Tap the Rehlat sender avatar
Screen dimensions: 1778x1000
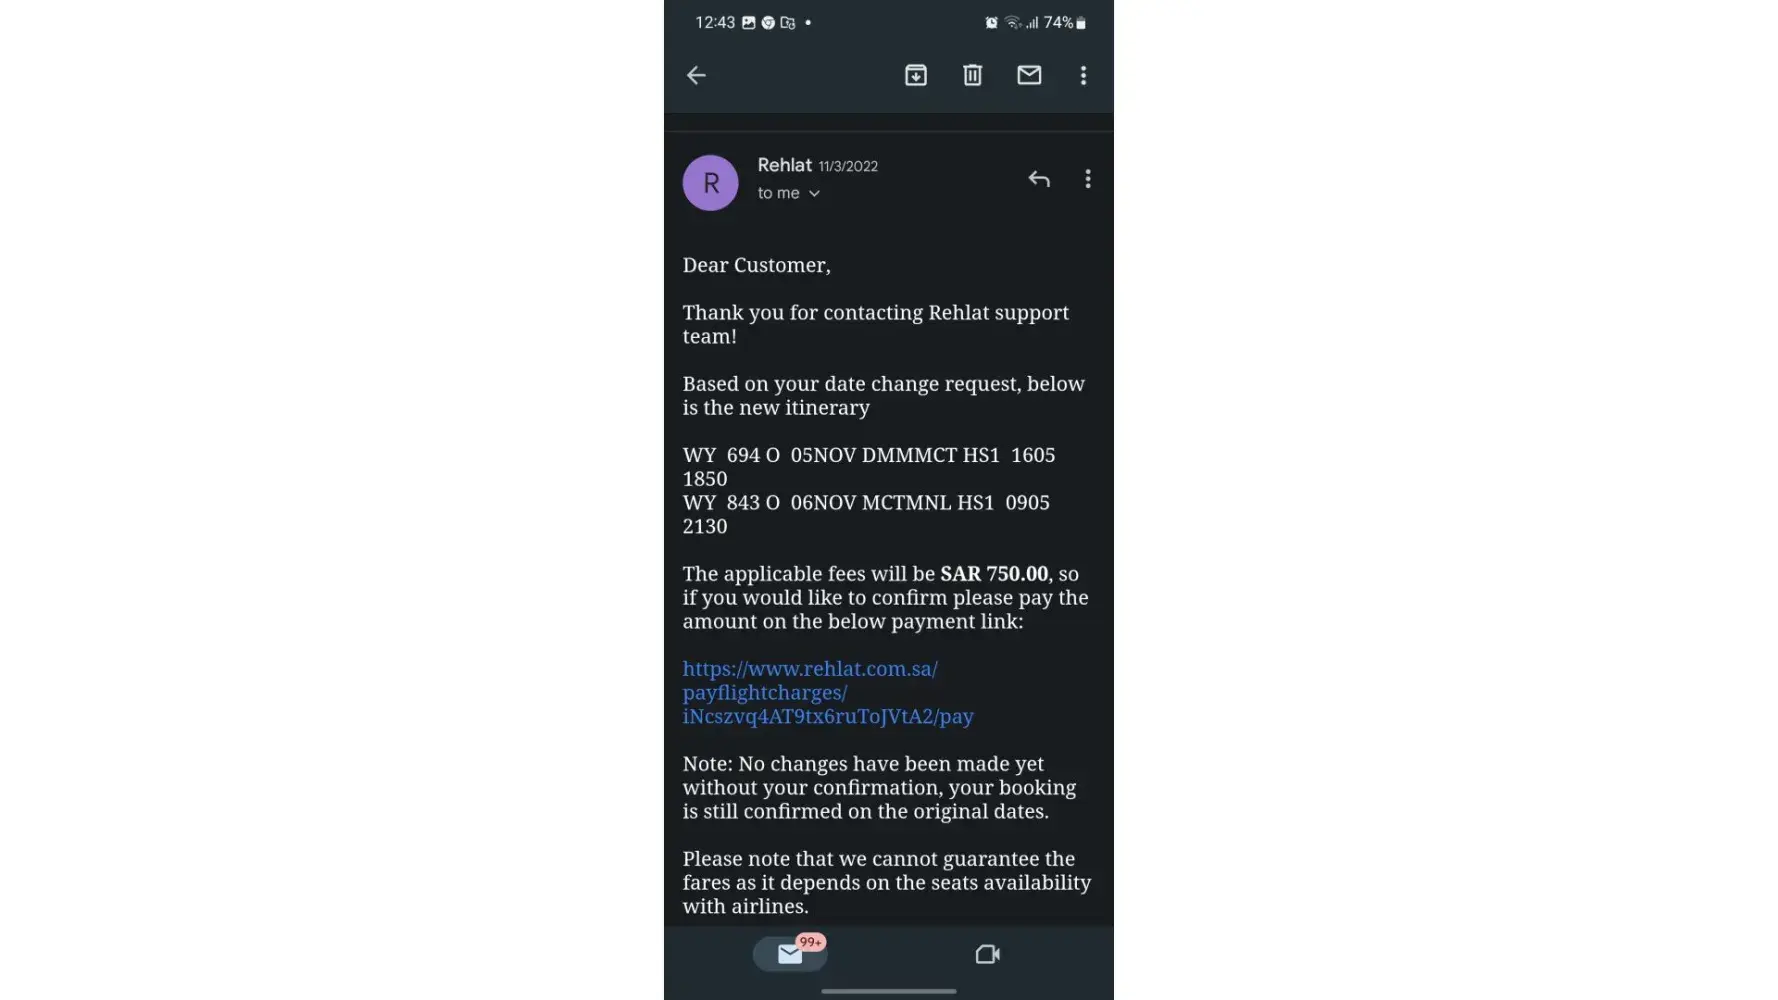point(710,183)
